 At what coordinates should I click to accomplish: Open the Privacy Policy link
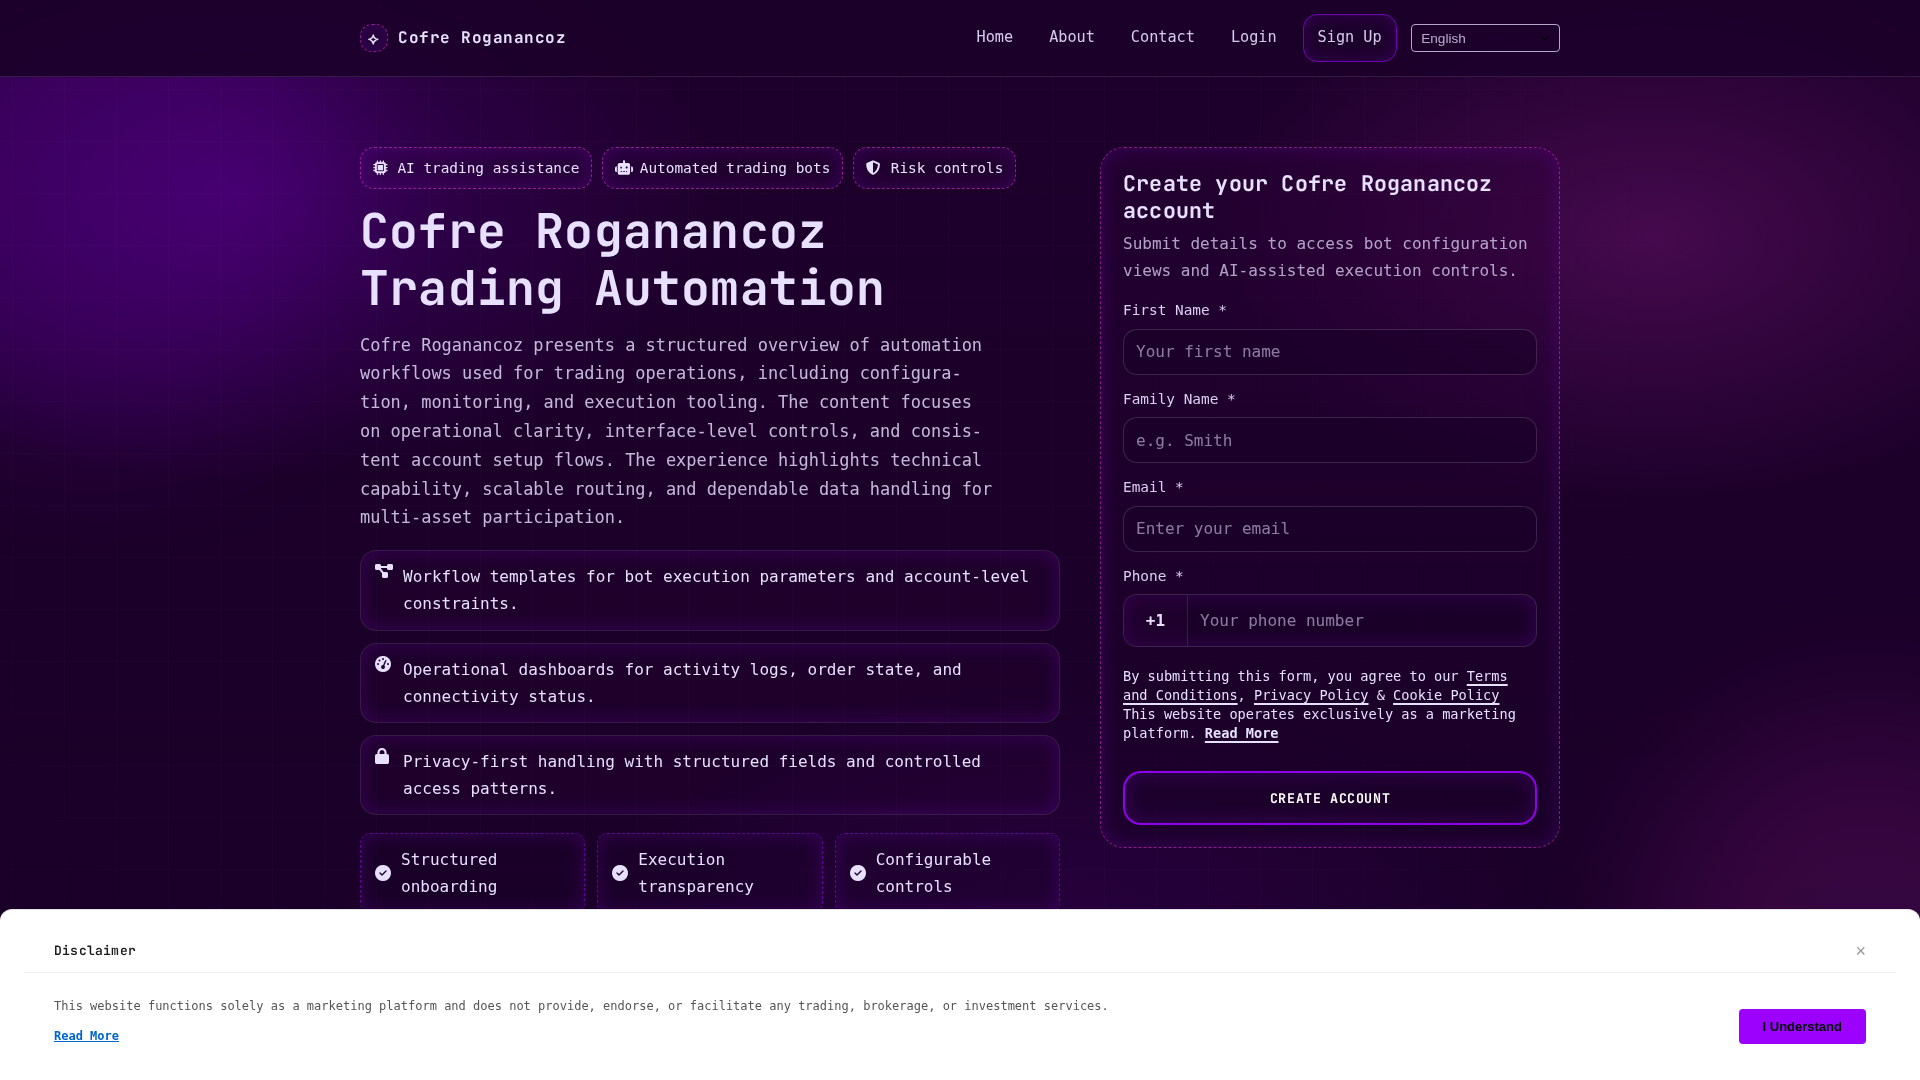click(1311, 695)
